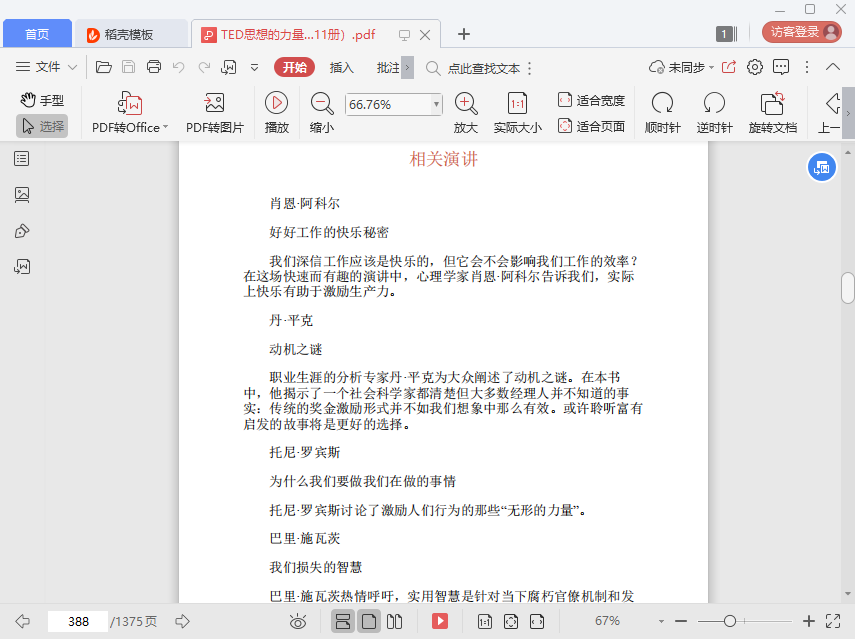Viewport: 855px width, 639px height.
Task: Open the annotations sidebar panel icon
Action: coord(22,231)
